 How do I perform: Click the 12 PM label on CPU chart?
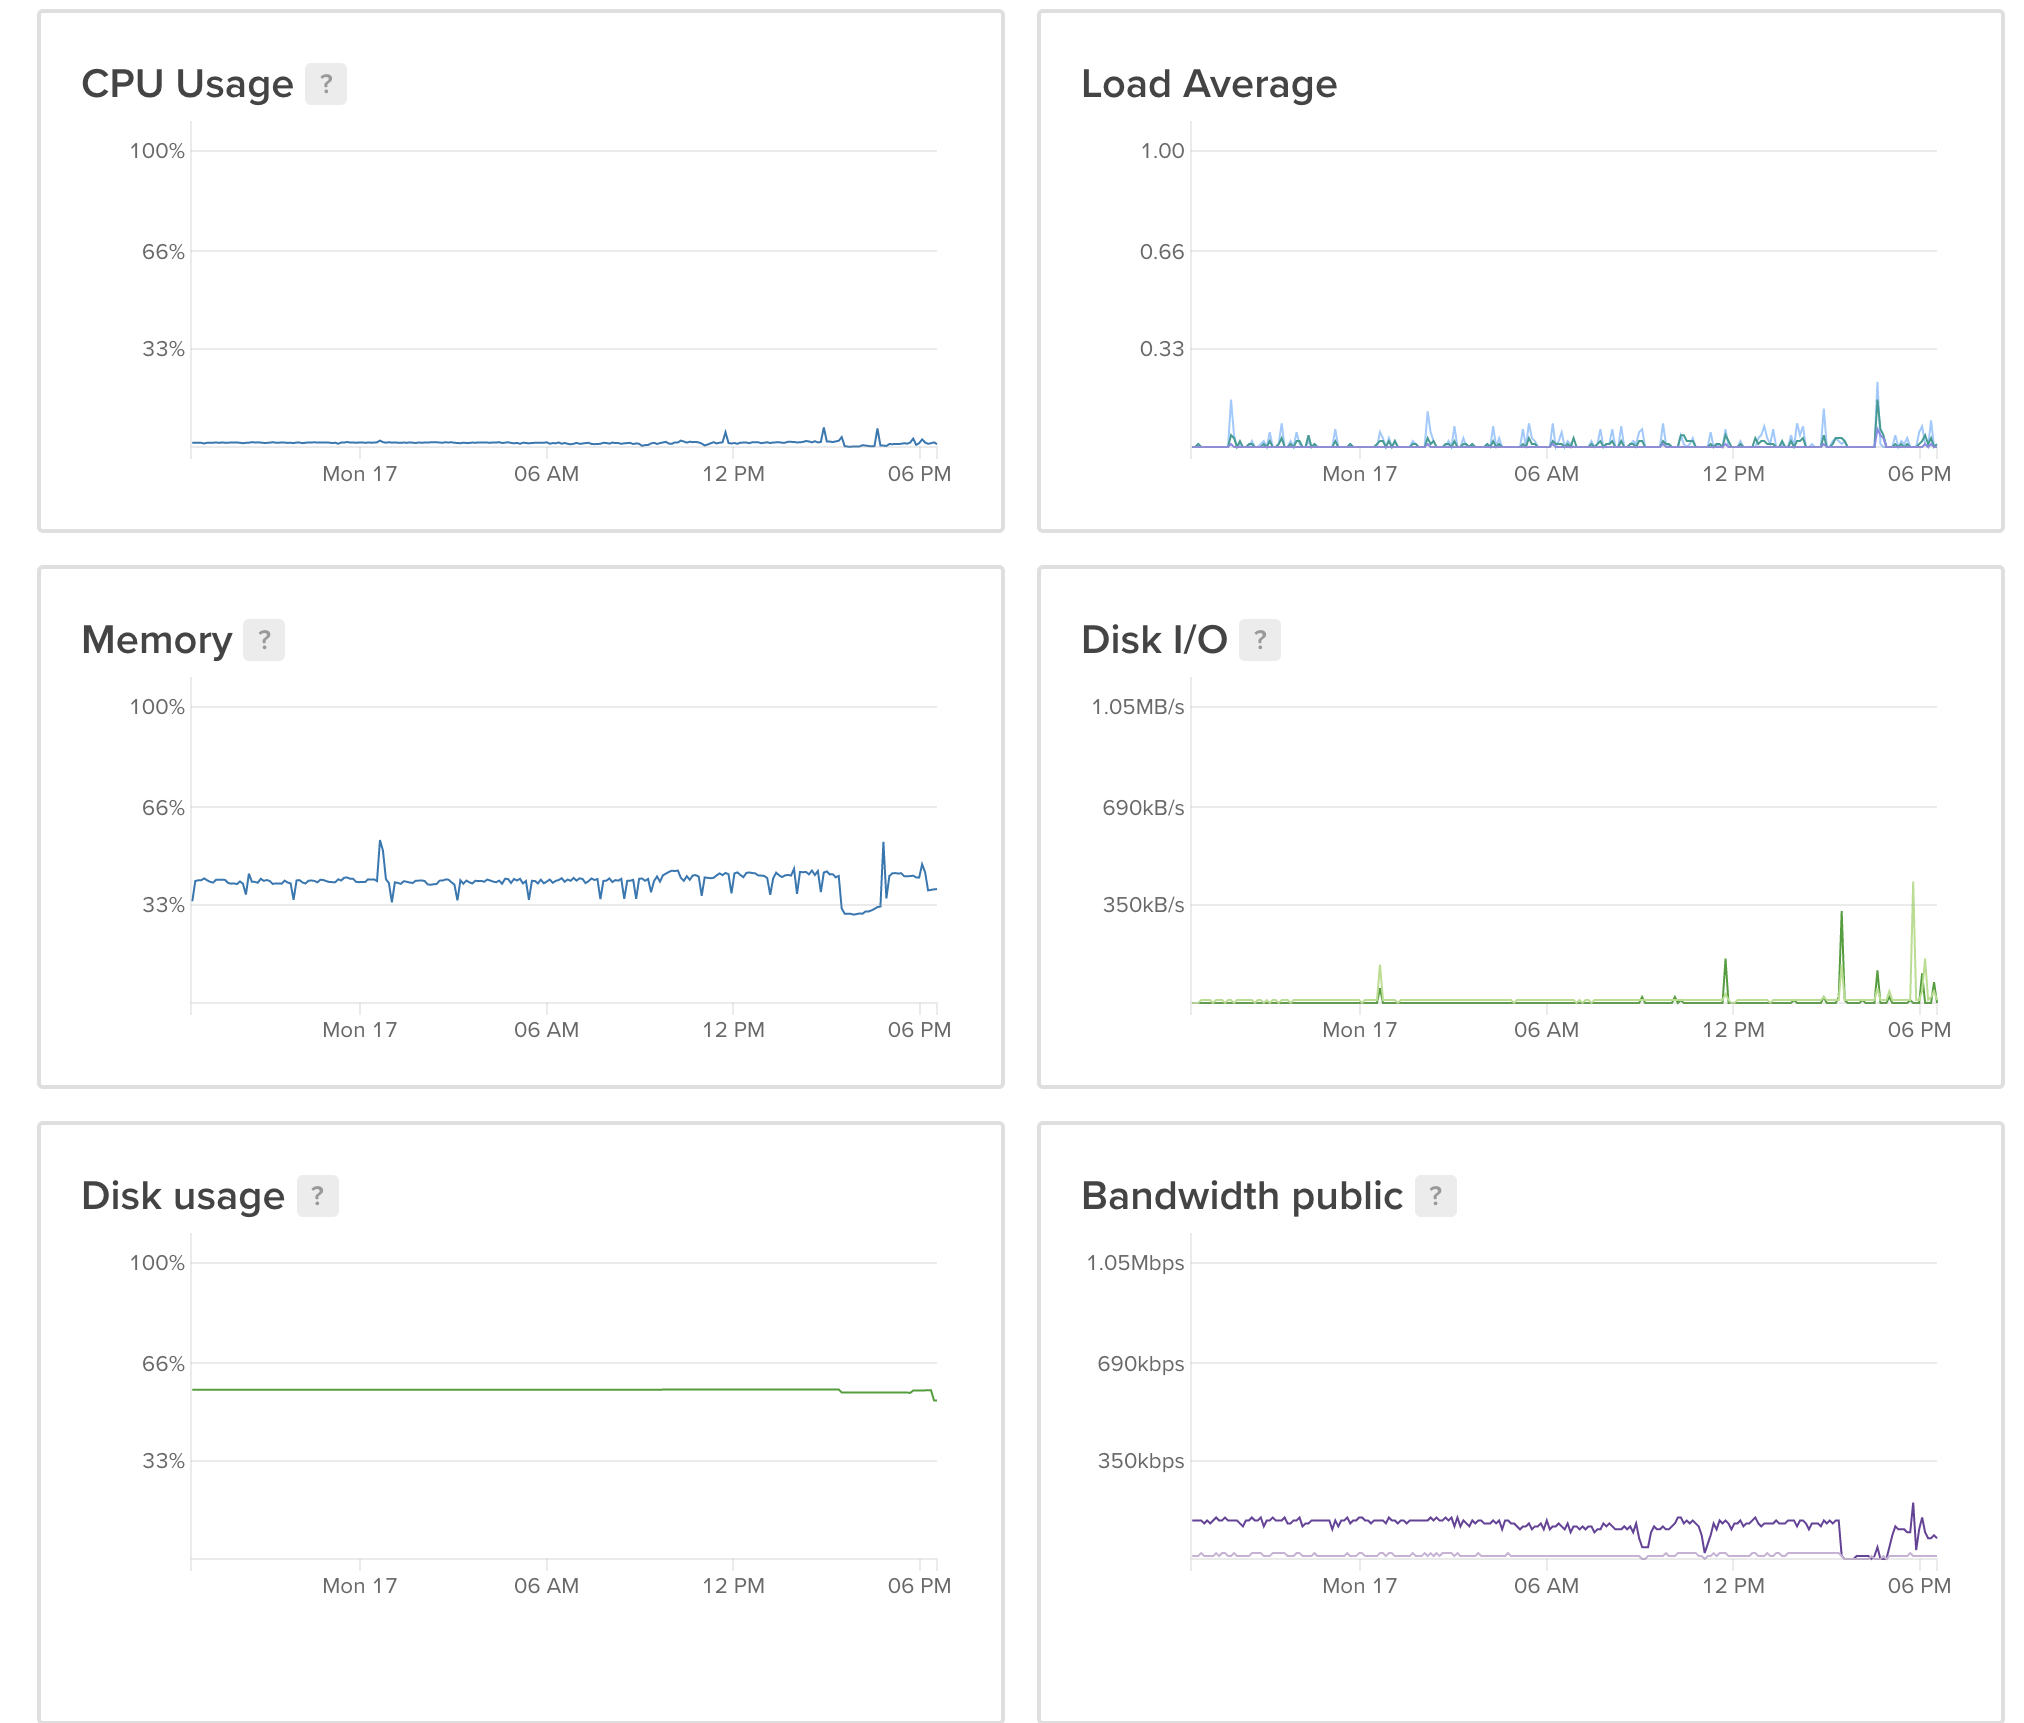733,474
